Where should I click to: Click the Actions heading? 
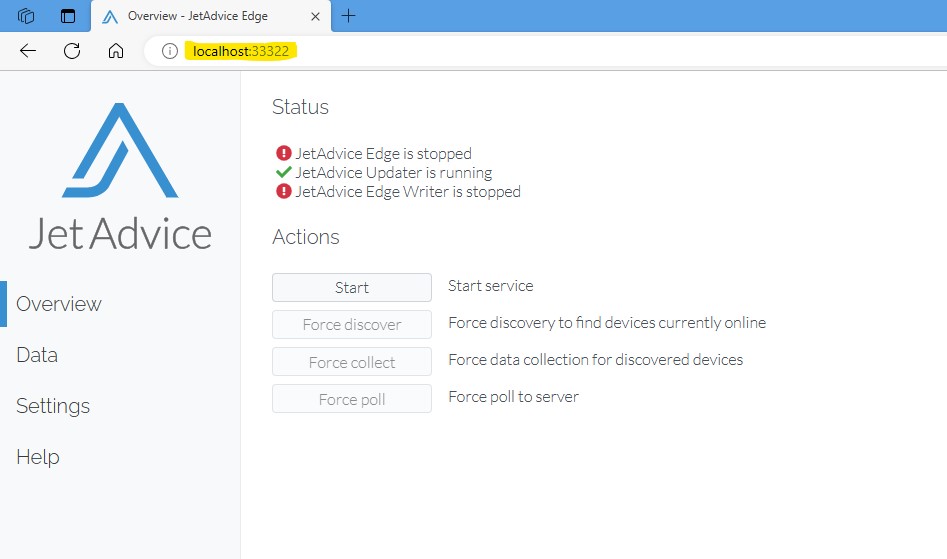306,237
